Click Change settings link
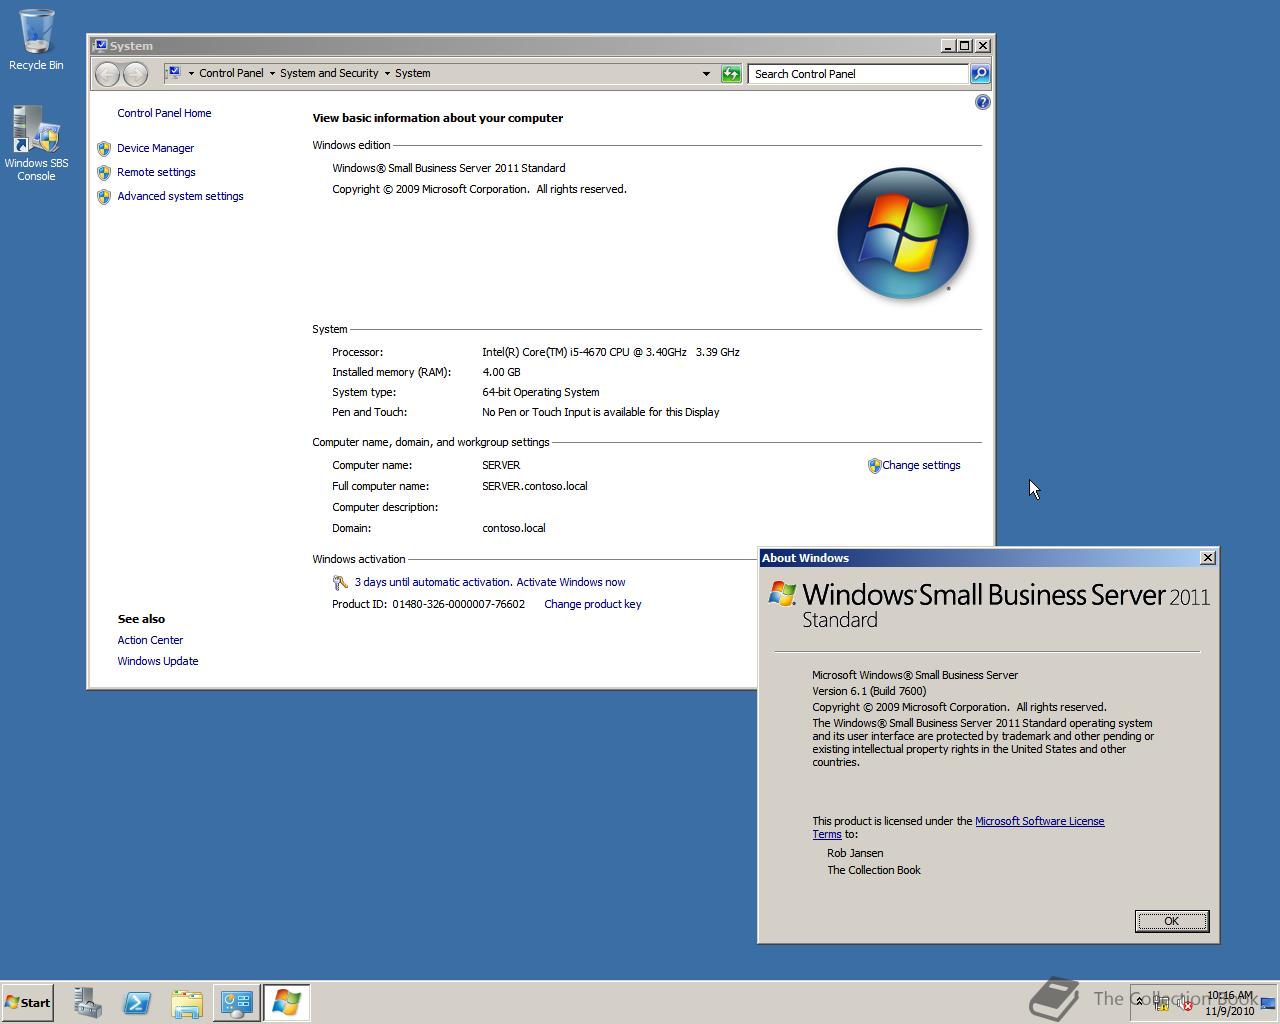Screen dimensions: 1280x1024 (921, 465)
